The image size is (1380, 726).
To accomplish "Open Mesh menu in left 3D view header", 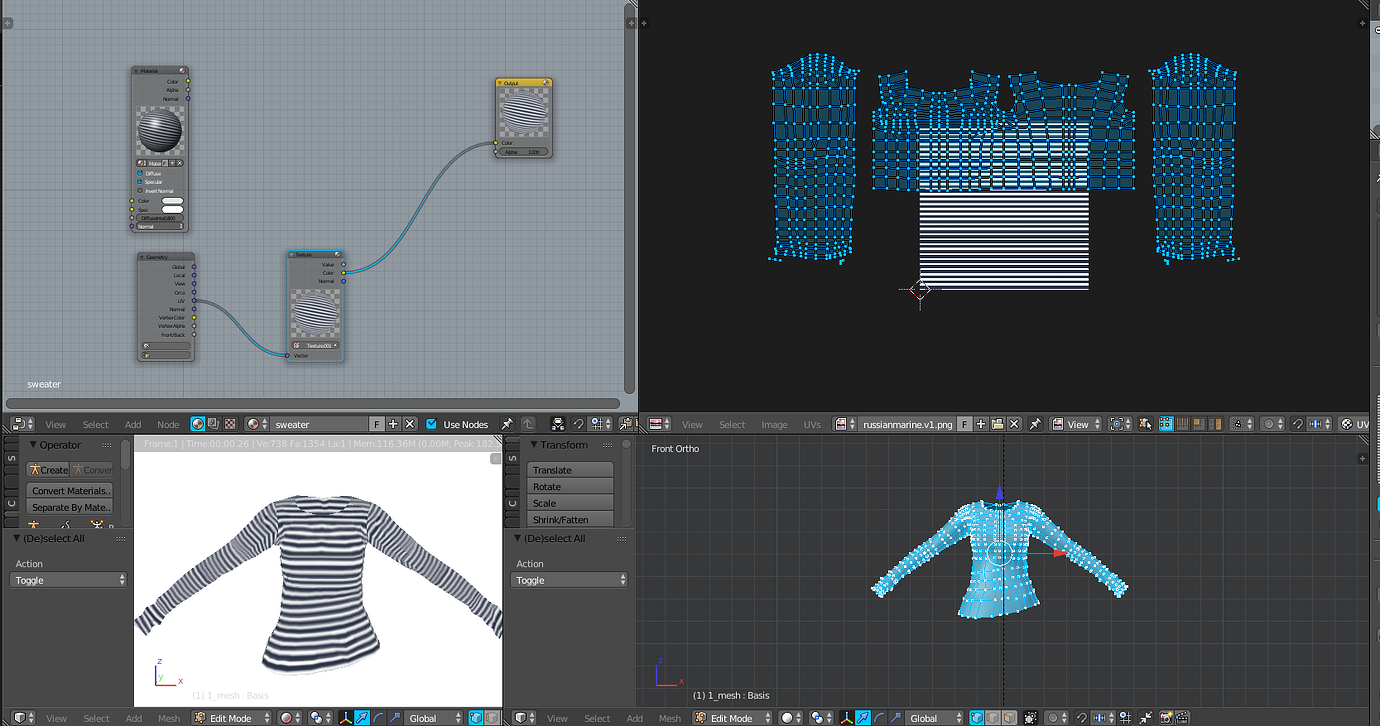I will coord(169,719).
